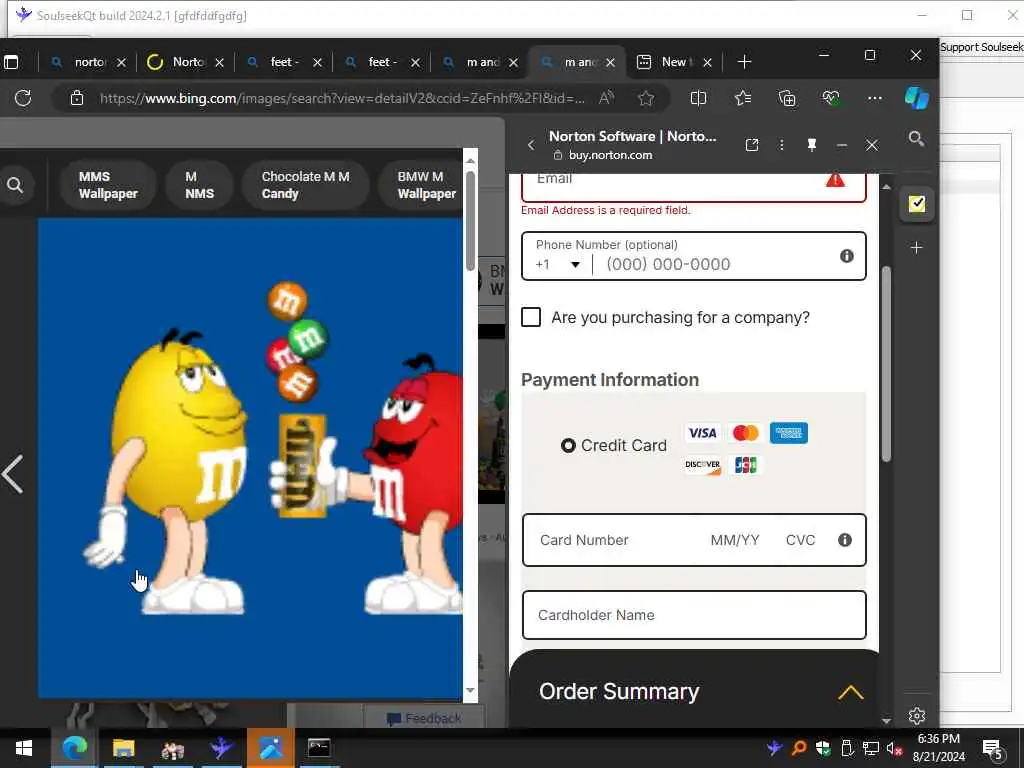1024x768 pixels.
Task: Click the phone number info icon
Action: click(x=846, y=256)
